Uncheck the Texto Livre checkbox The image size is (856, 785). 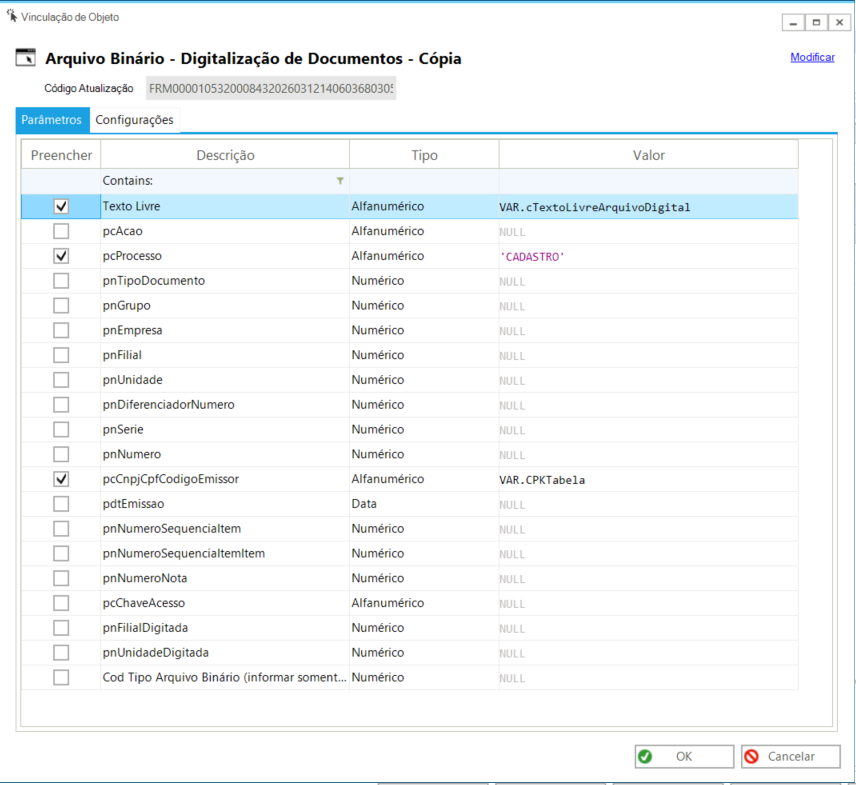point(61,206)
